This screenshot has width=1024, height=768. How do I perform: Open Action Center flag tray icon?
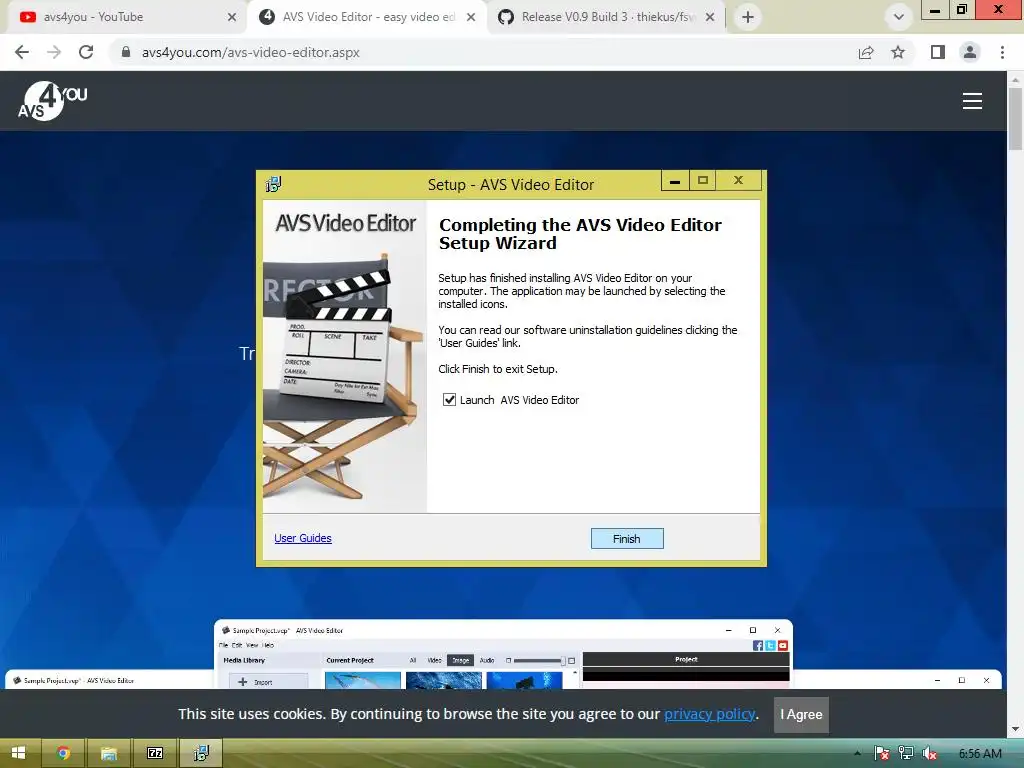(x=881, y=754)
